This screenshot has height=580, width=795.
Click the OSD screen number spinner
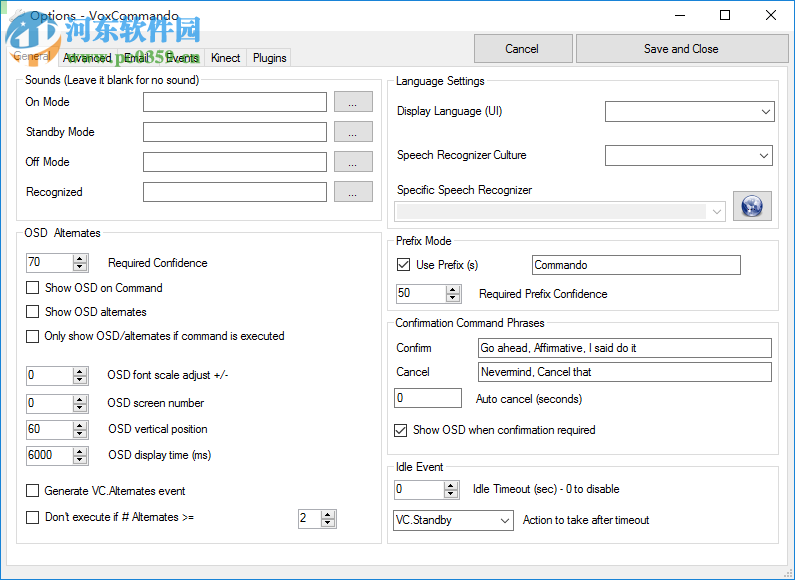80,404
